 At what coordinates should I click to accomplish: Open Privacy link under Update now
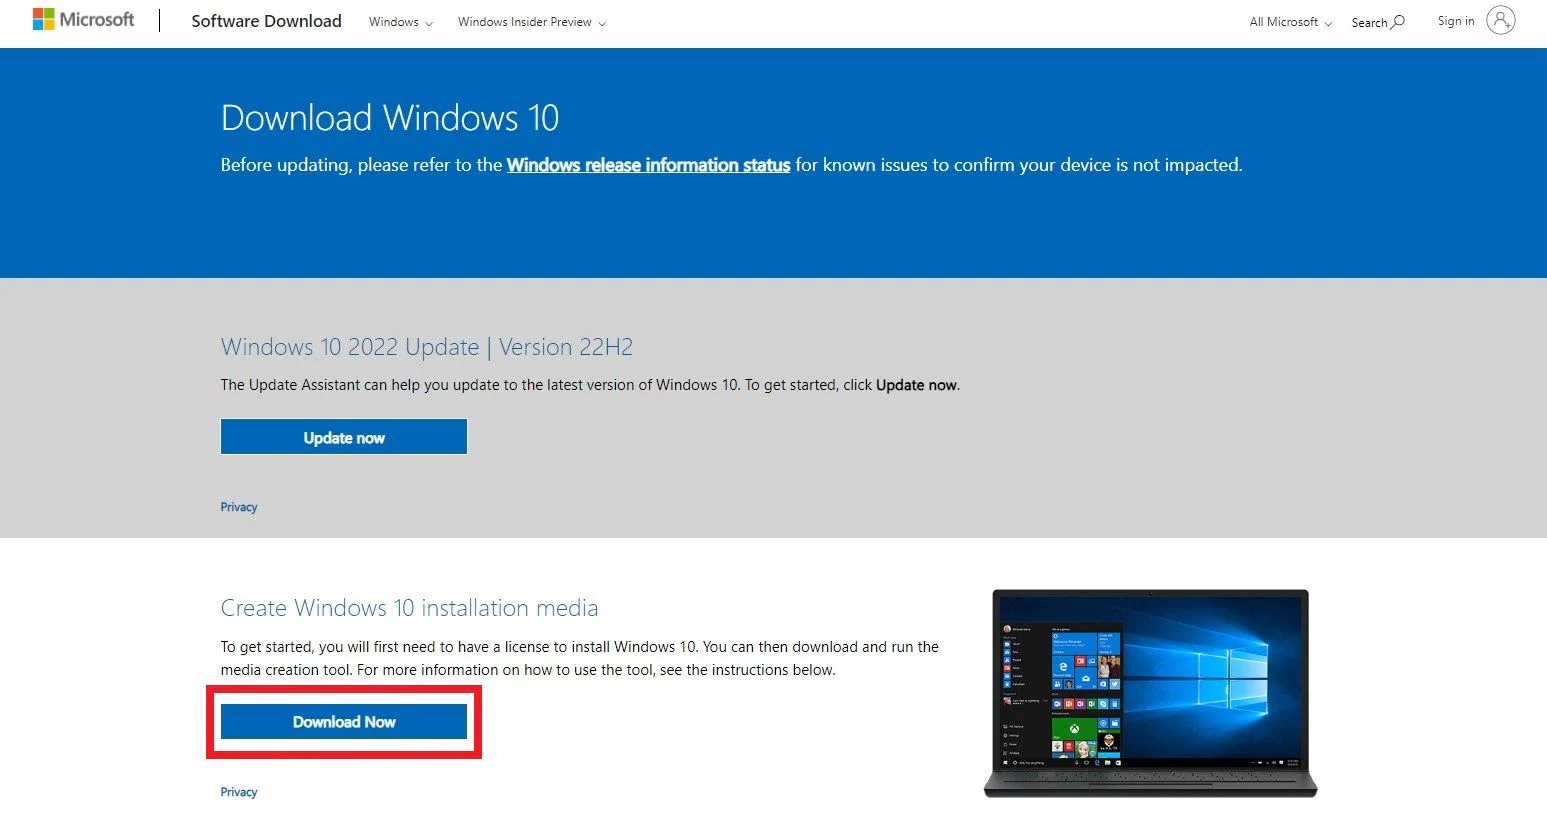(239, 507)
